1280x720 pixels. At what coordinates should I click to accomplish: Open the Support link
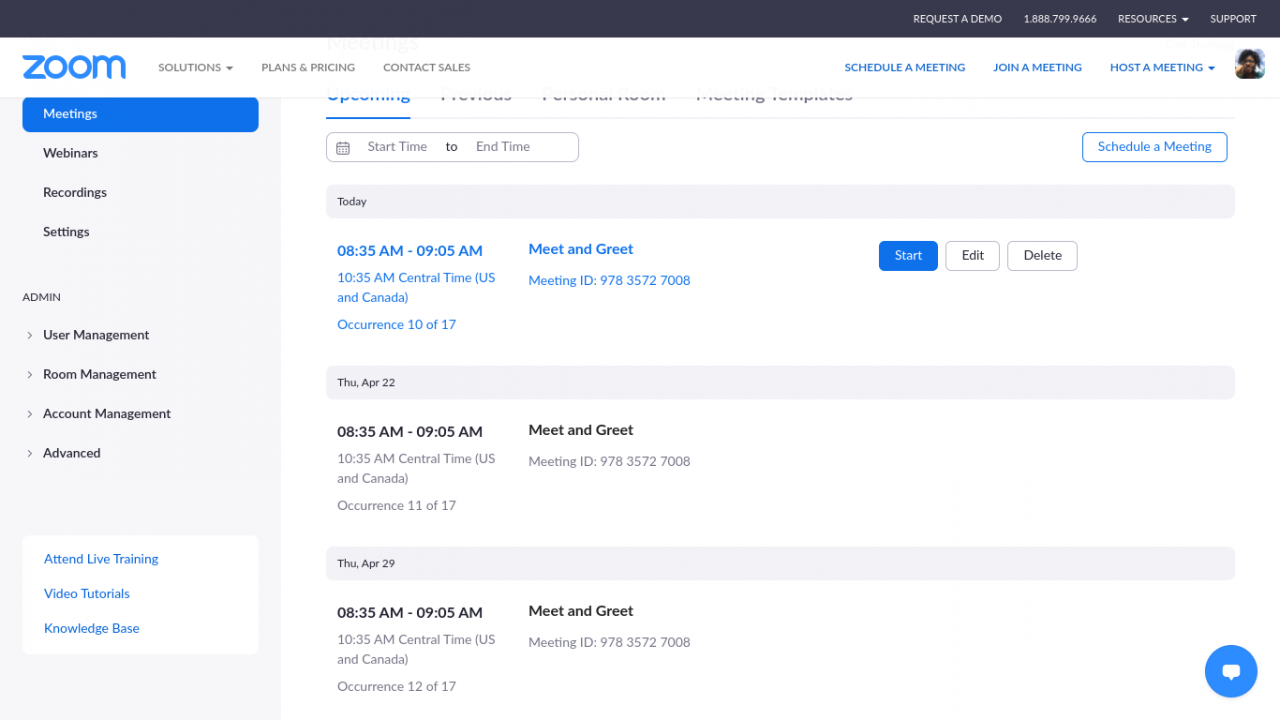coord(1233,19)
